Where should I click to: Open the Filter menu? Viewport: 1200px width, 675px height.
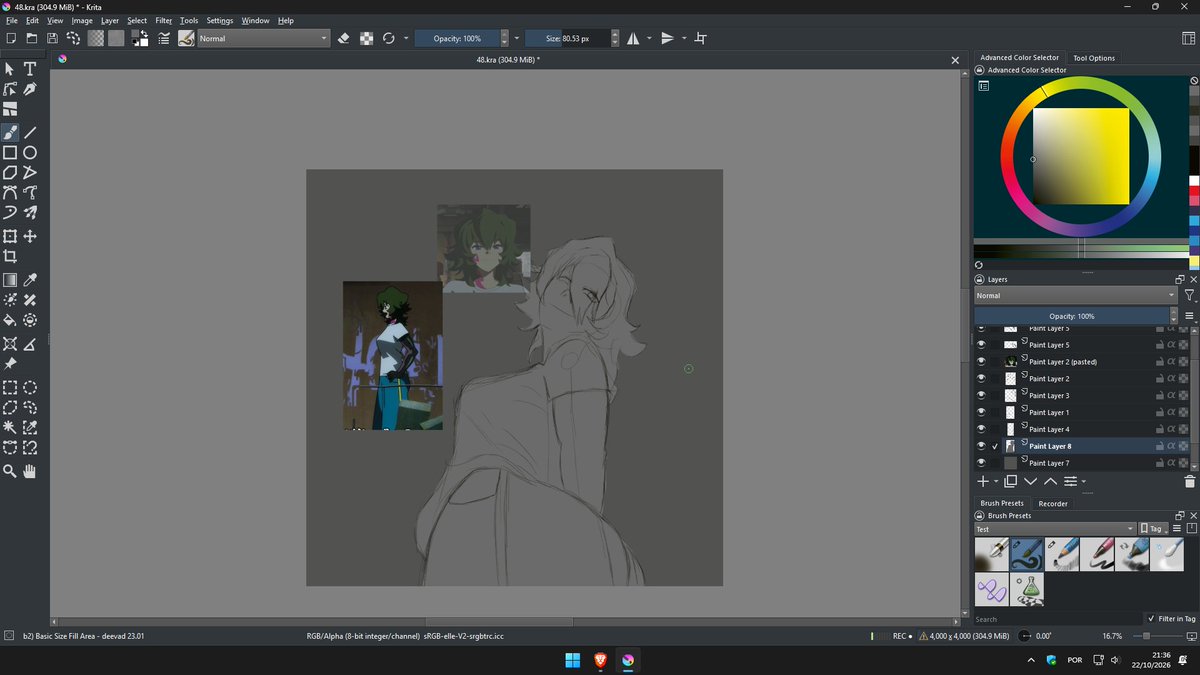point(164,20)
